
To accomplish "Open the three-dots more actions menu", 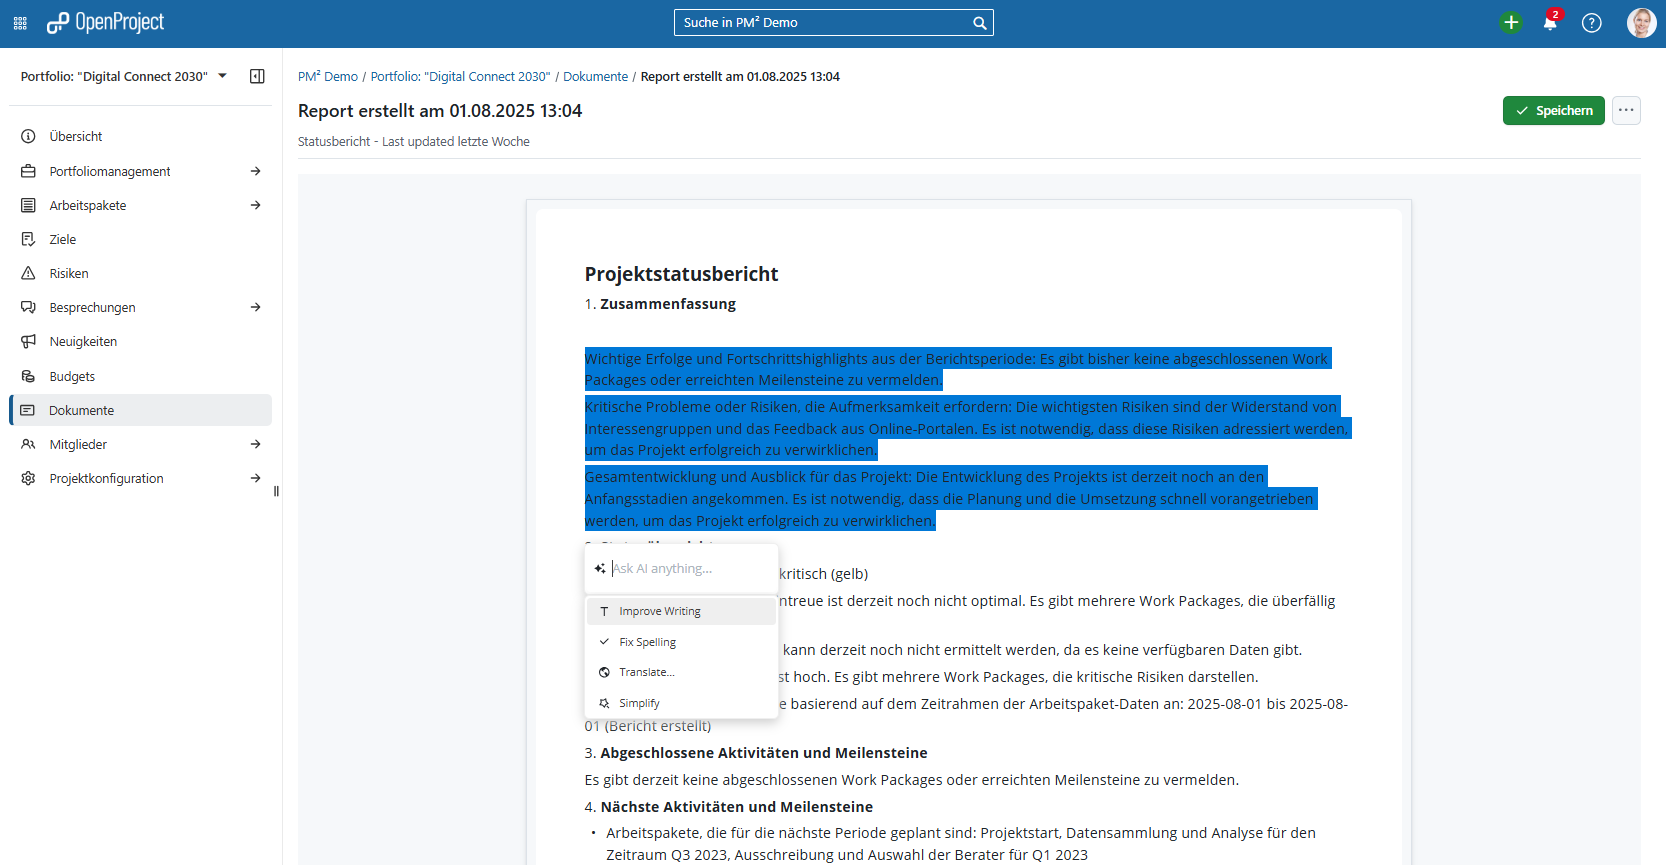I will pos(1626,110).
